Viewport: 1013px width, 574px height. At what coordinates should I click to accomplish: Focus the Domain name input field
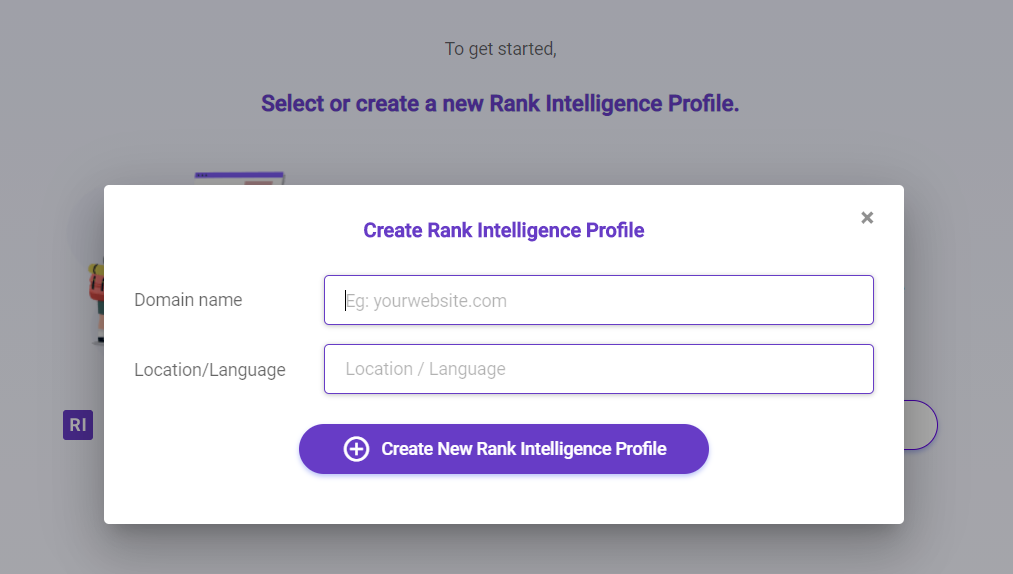pyautogui.click(x=598, y=300)
